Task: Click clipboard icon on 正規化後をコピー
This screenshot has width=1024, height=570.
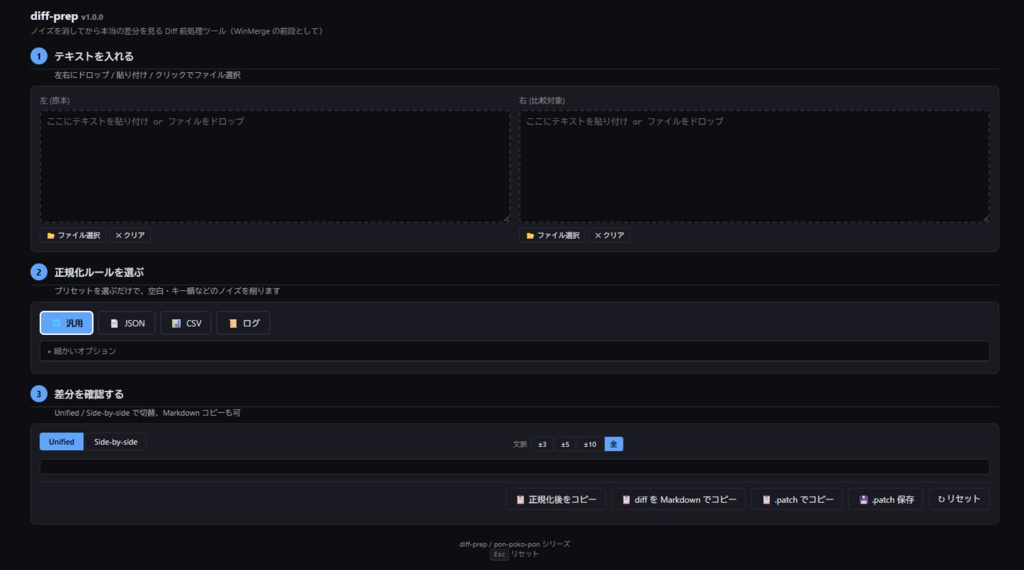Action: 520,500
